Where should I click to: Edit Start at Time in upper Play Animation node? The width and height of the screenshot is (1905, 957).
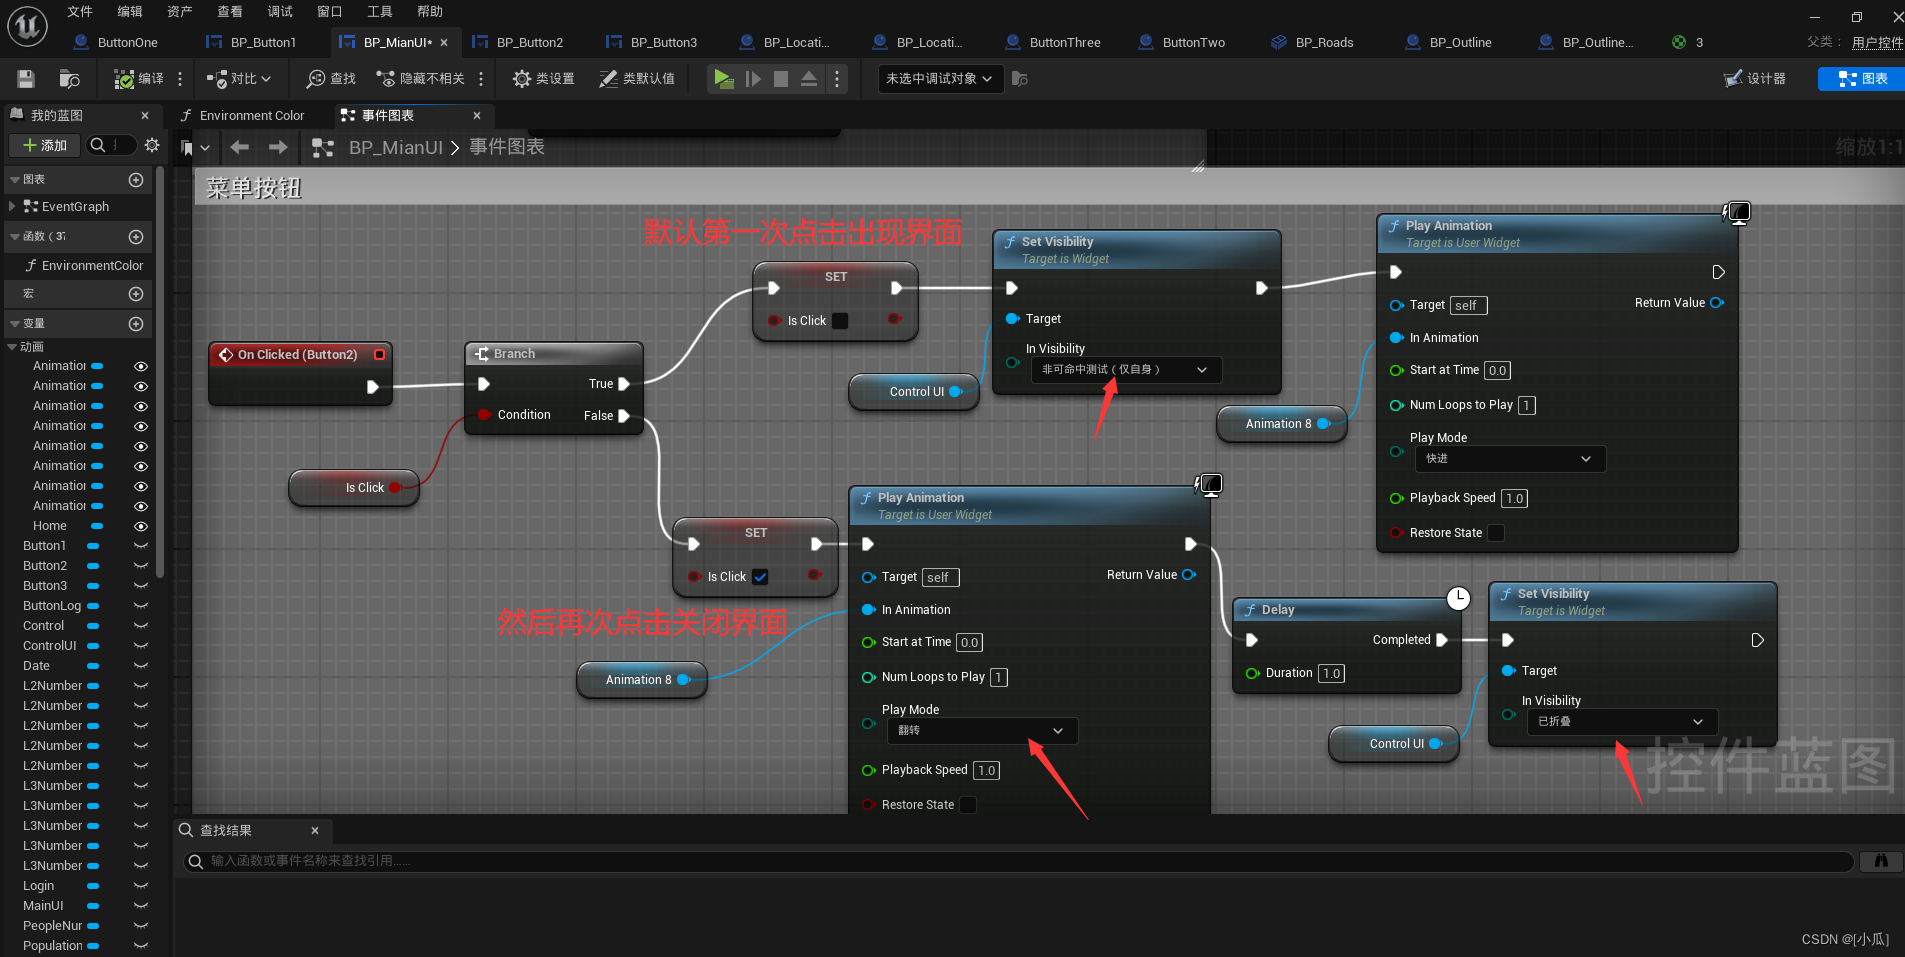(1497, 371)
